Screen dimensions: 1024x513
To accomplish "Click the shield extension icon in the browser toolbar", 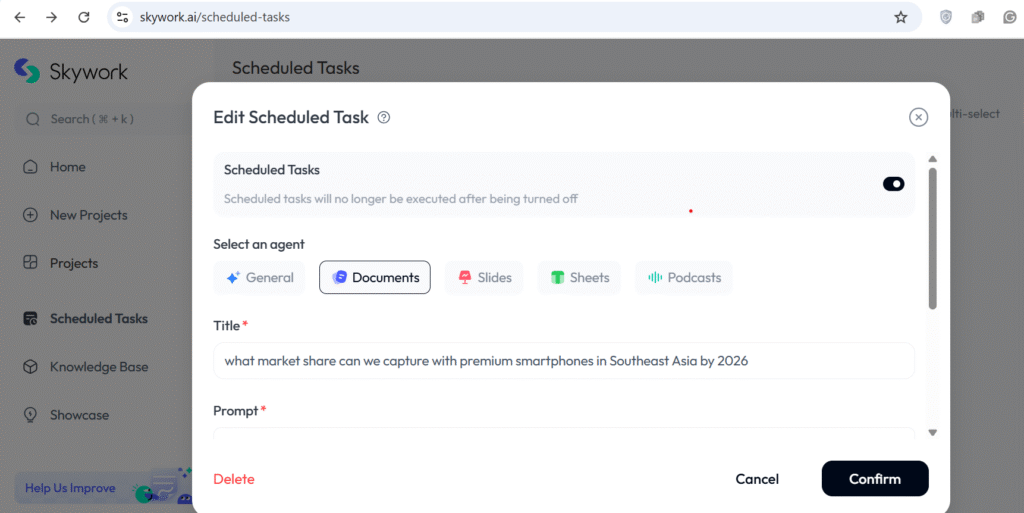I will pyautogui.click(x=945, y=18).
